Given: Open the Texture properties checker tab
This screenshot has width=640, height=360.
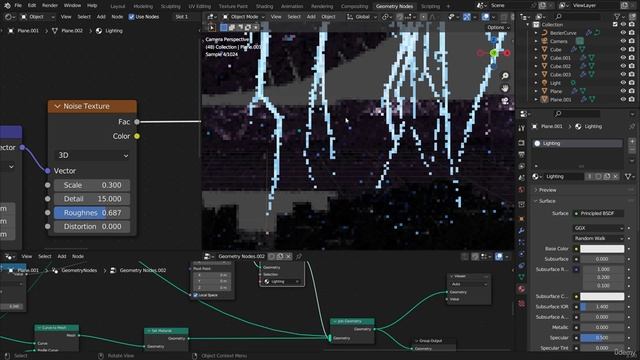Looking at the screenshot, I should tap(522, 304).
